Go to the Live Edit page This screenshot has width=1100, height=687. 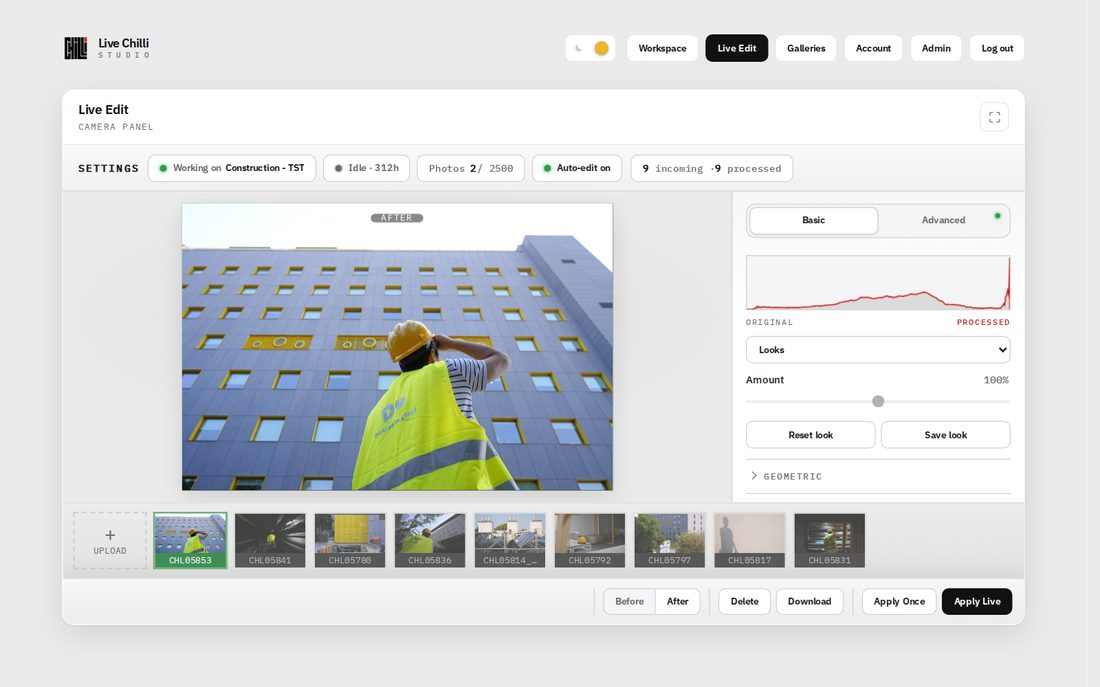pos(737,48)
